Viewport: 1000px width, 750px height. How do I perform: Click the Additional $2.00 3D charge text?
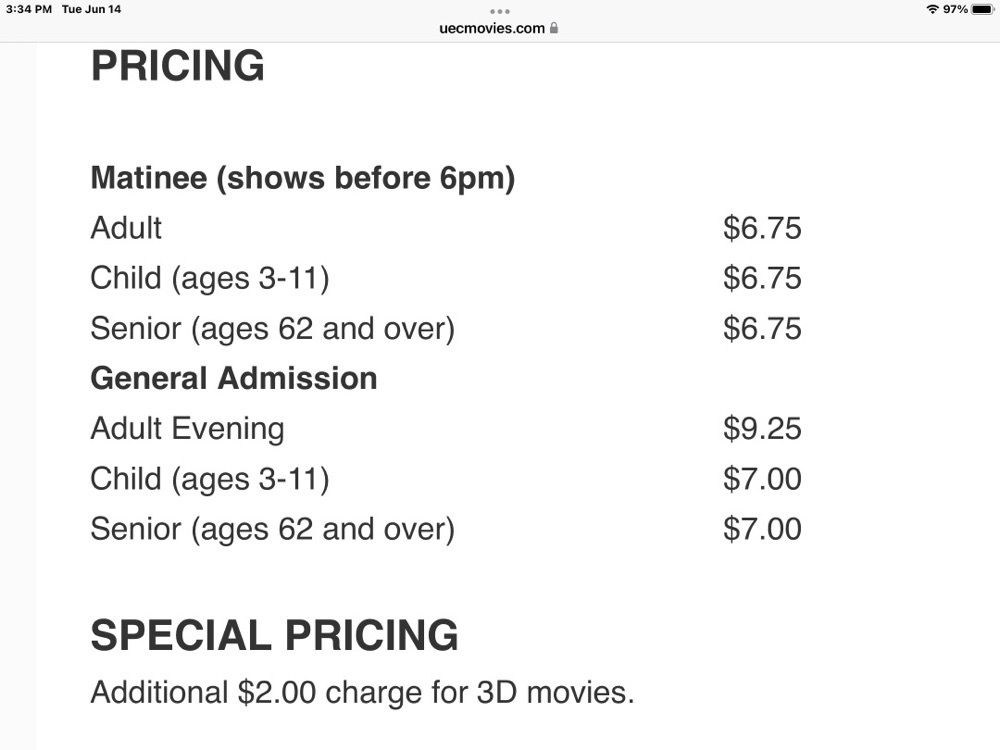pyautogui.click(x=362, y=692)
